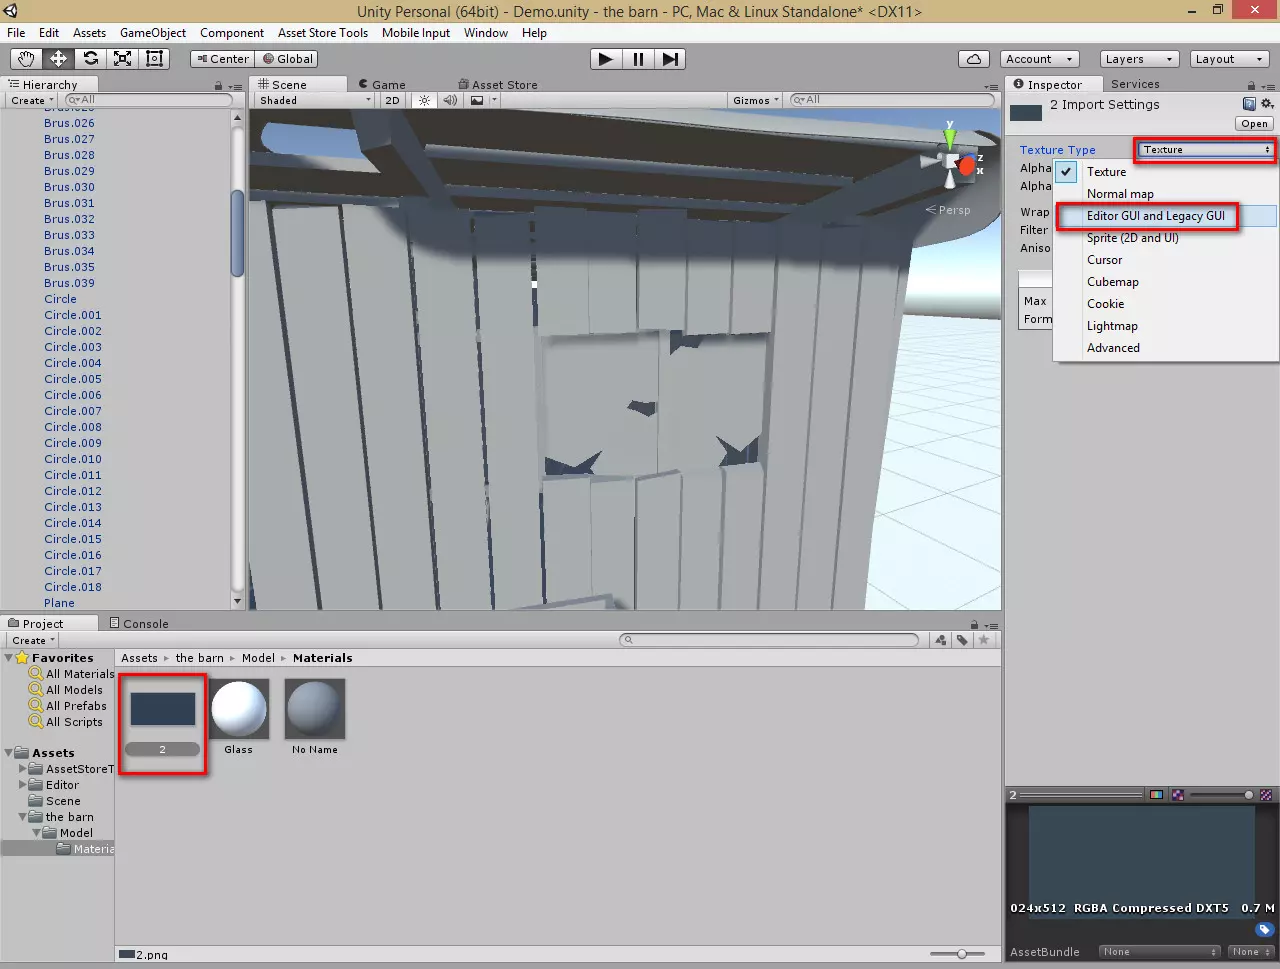Open the Cloud services icon
The image size is (1280, 969).
pos(973,59)
